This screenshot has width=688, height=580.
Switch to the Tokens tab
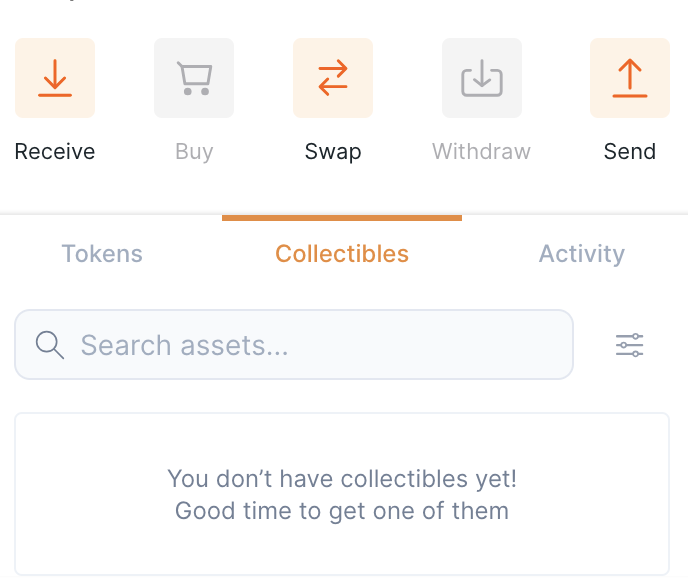pos(102,254)
